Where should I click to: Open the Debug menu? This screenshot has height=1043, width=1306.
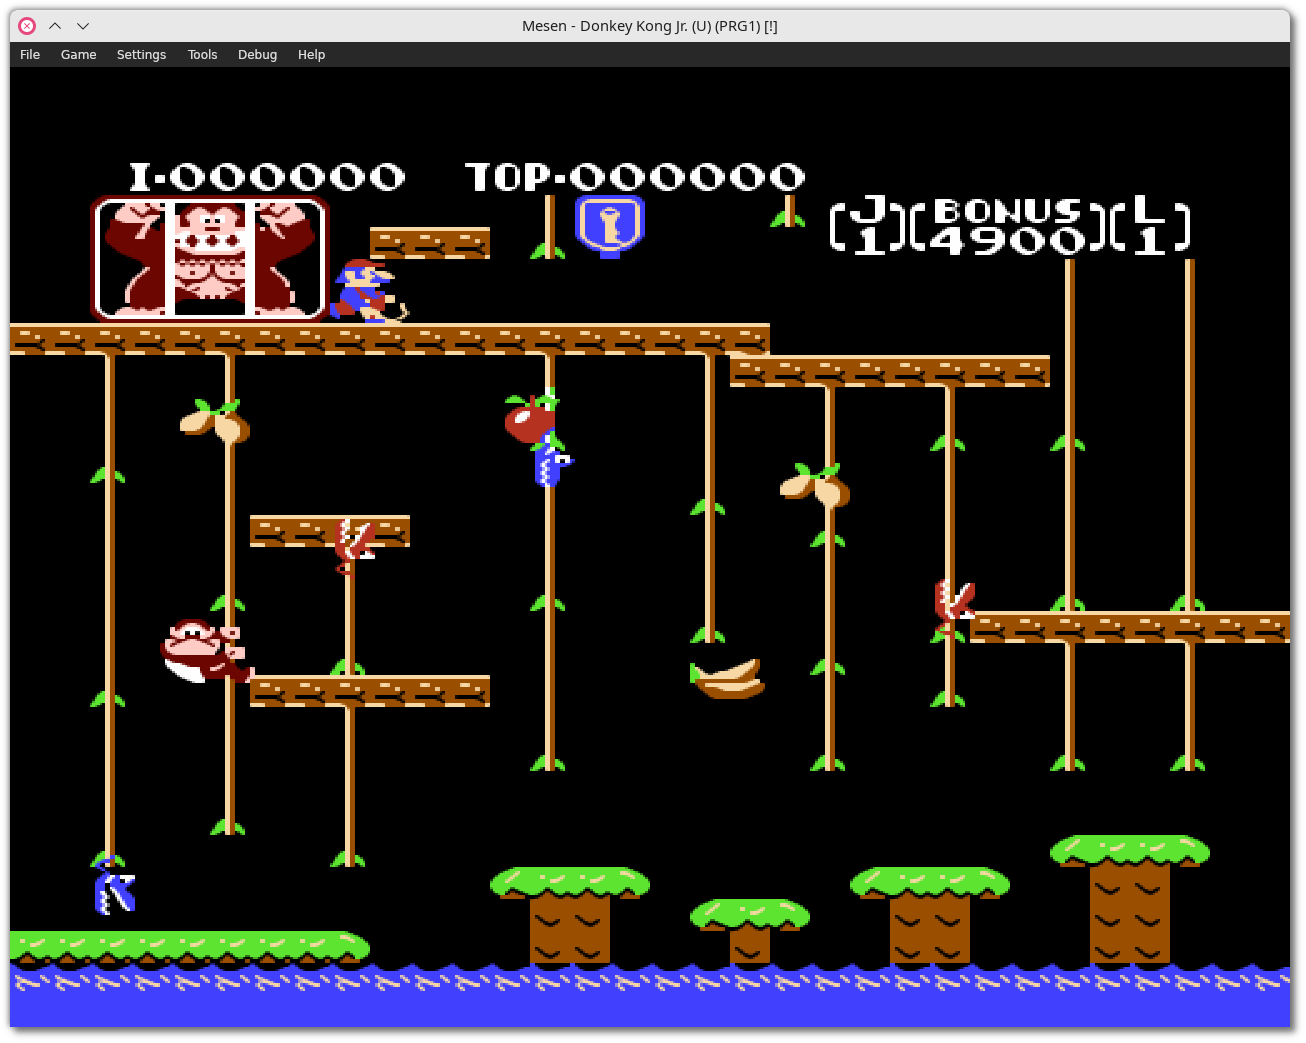click(x=257, y=55)
